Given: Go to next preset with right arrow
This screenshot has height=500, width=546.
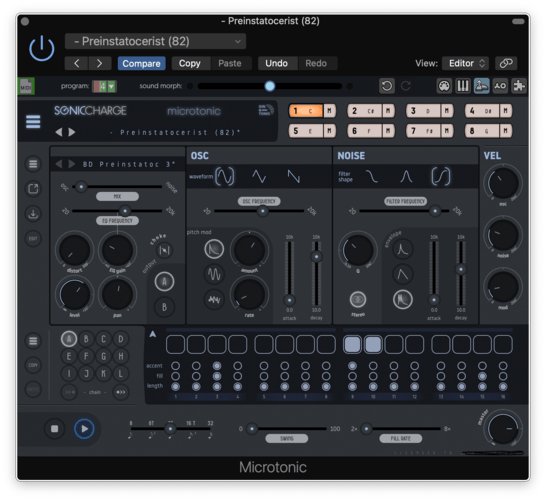Looking at the screenshot, I should [x=100, y=63].
